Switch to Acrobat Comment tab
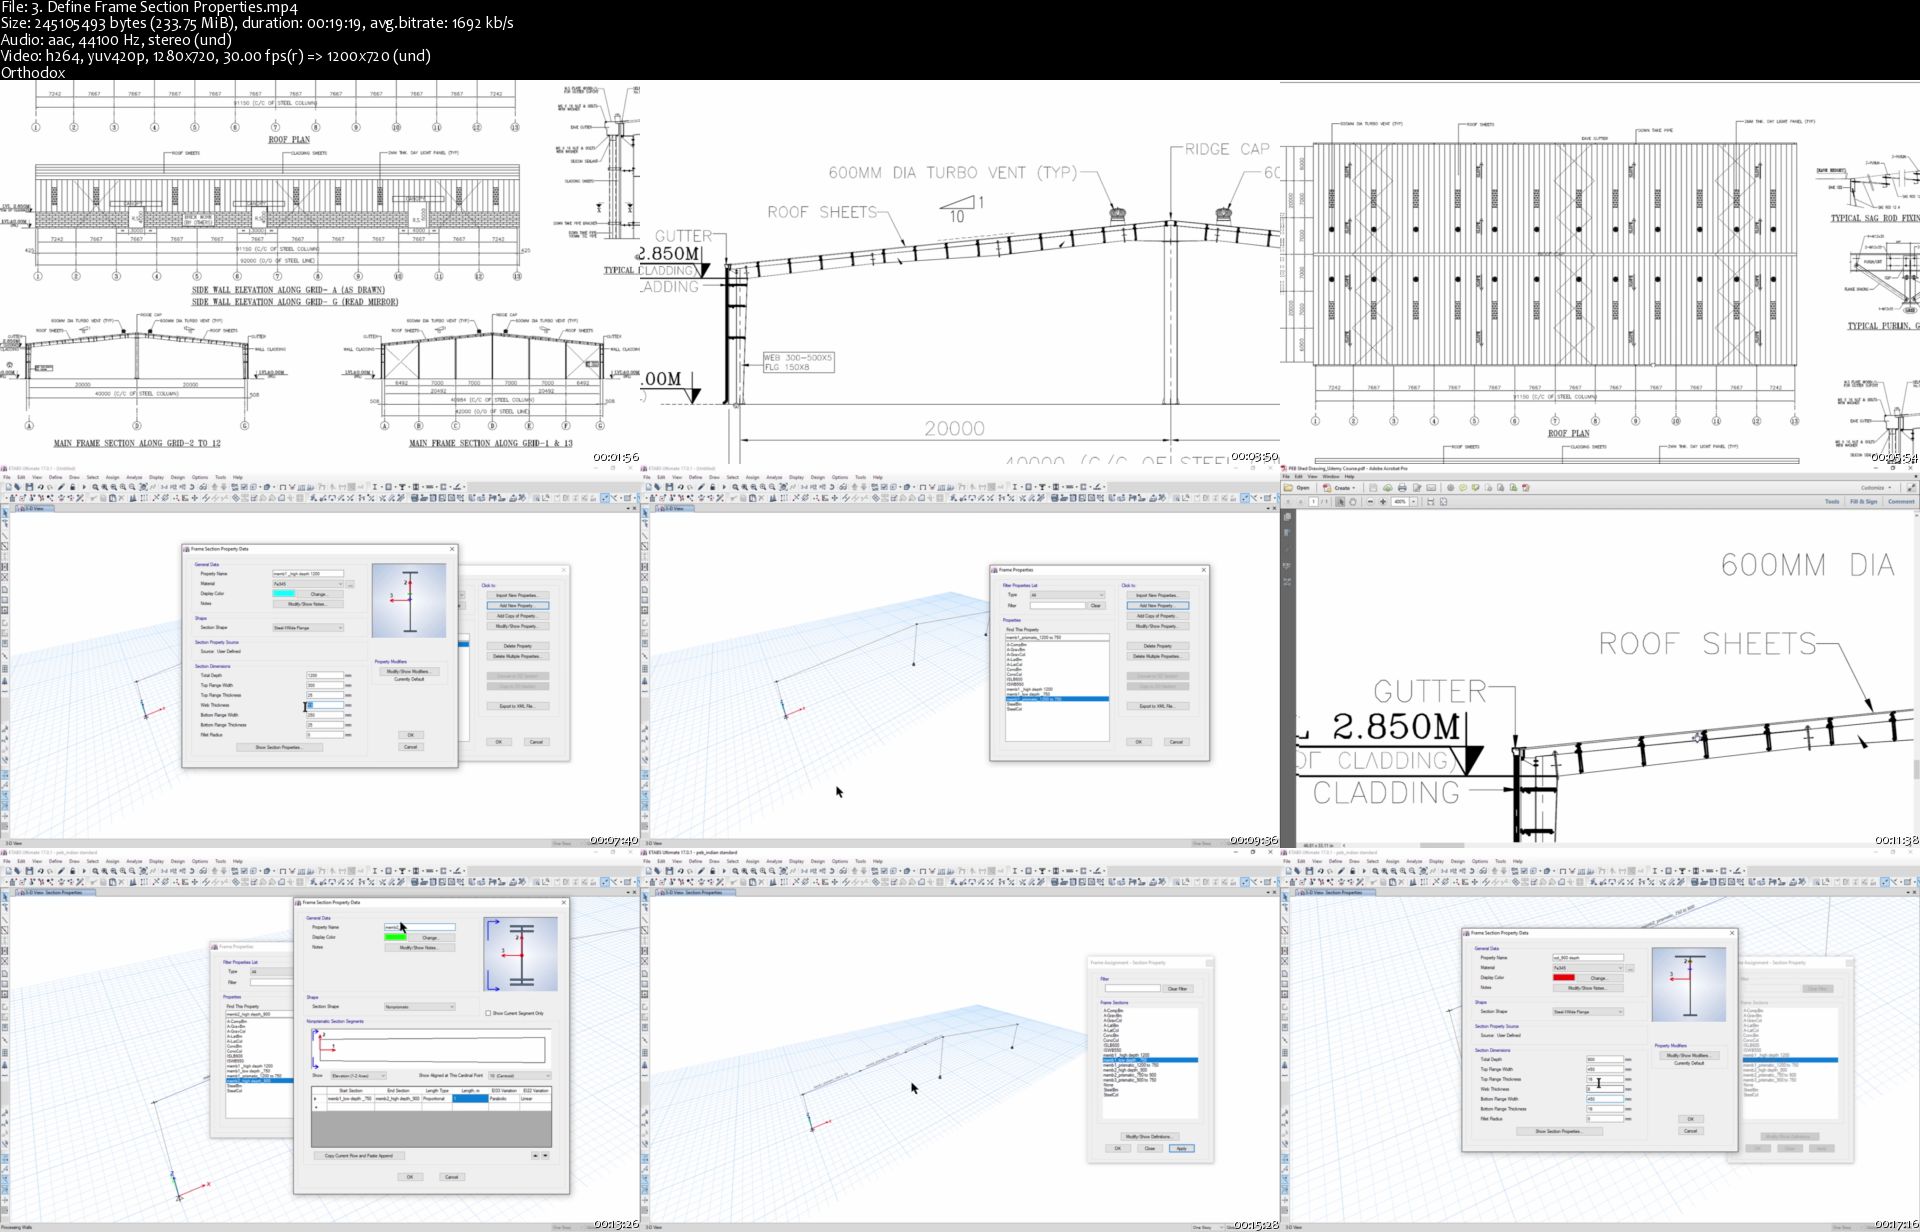The image size is (1920, 1232). coord(1901,501)
